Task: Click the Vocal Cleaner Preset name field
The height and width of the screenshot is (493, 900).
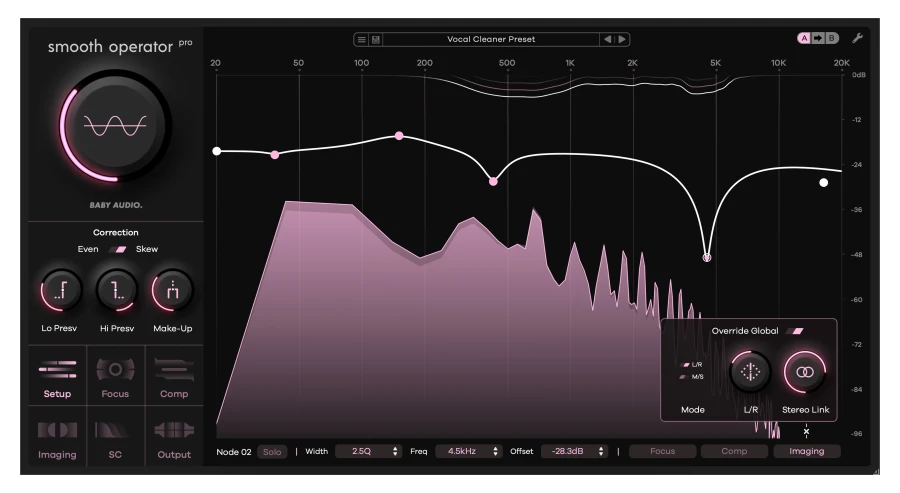Action: tap(491, 40)
